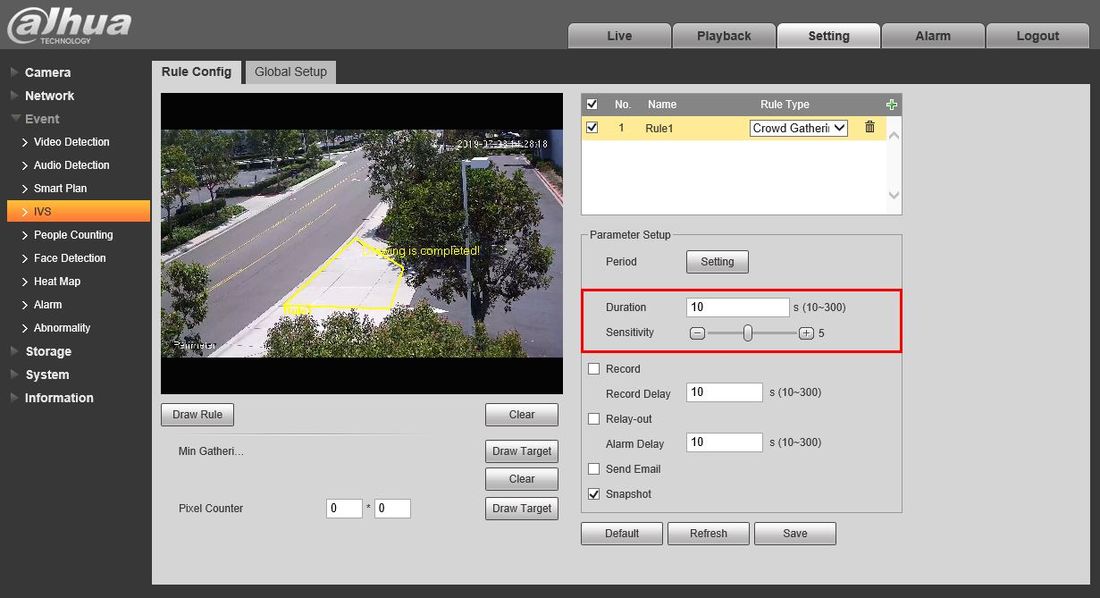Delete Rule1 with the trash icon
Viewport: 1100px width, 598px height.
[869, 127]
